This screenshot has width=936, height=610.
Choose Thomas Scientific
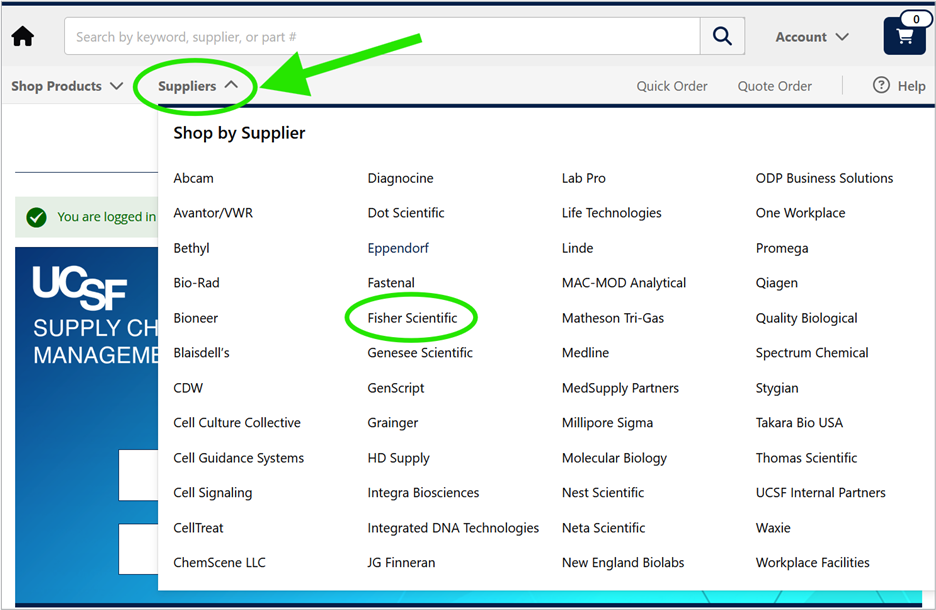tap(806, 457)
